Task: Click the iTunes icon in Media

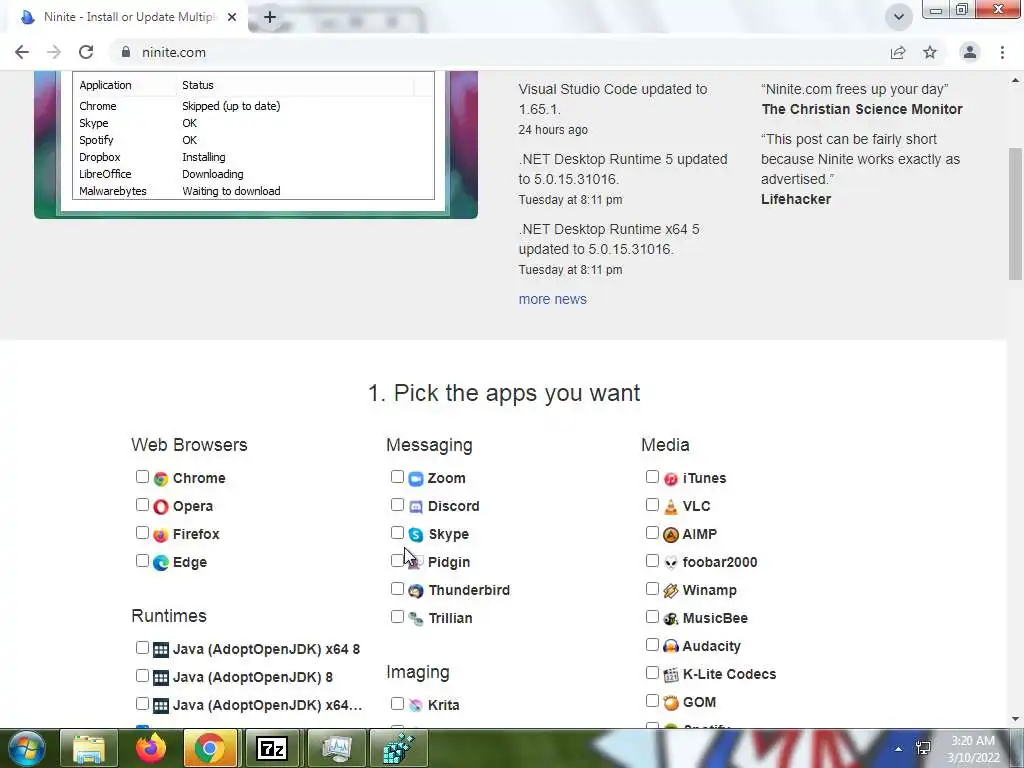Action: coord(671,479)
